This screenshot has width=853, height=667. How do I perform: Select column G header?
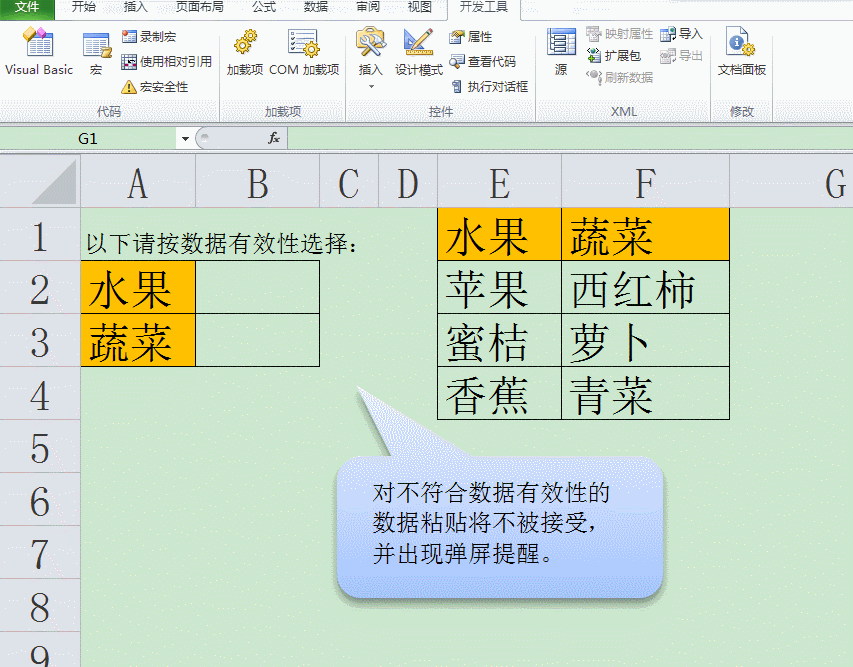point(792,183)
